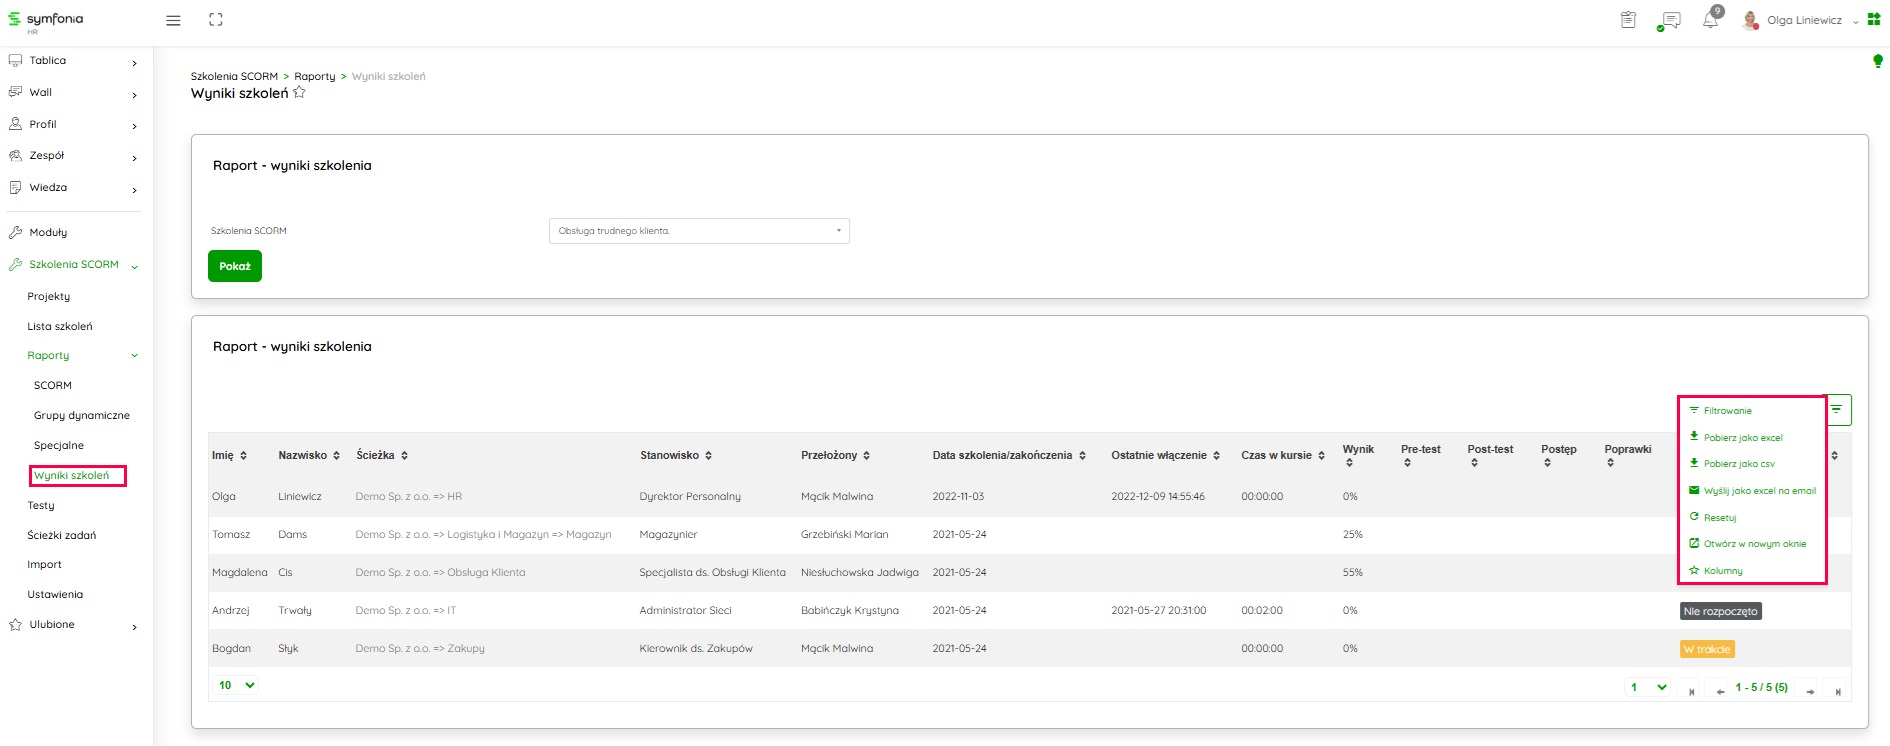Click the hamburger menu icon

click(173, 20)
